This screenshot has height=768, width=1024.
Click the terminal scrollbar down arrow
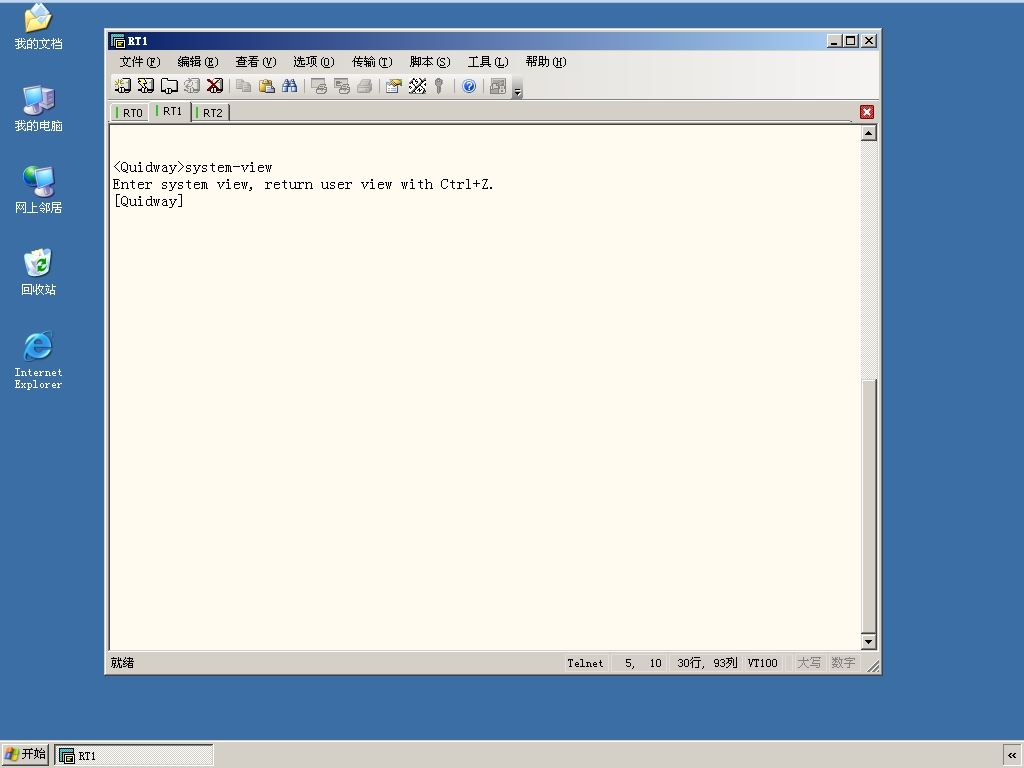click(869, 641)
